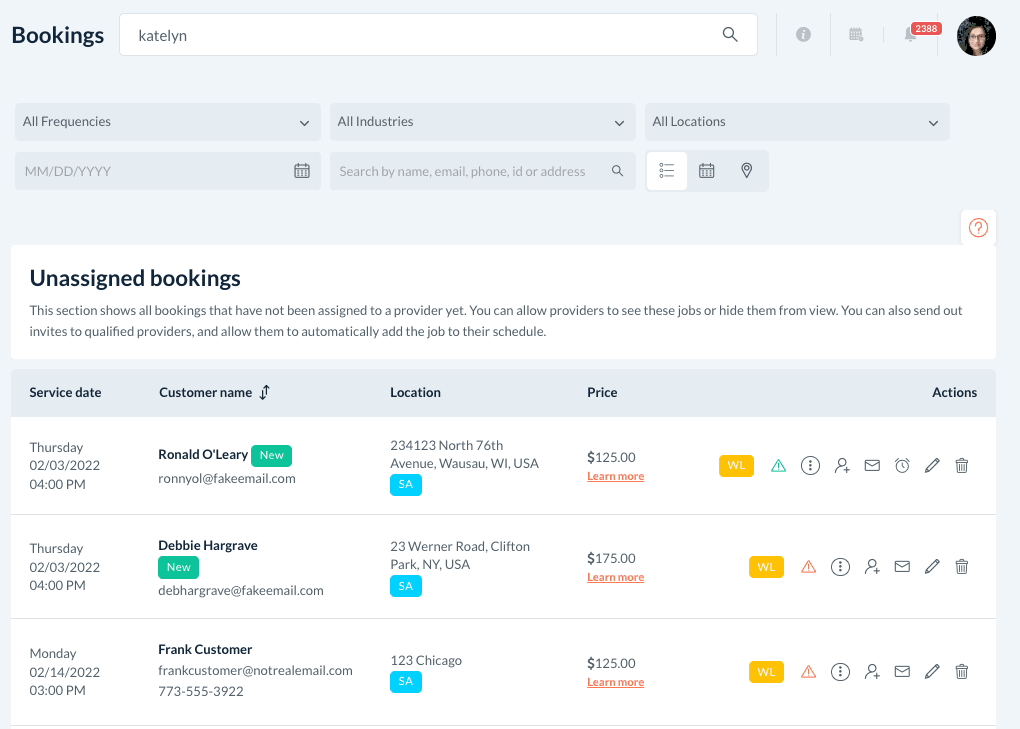Click the alarm clock icon for Ronald O'Leary
The height and width of the screenshot is (729, 1020).
point(902,465)
